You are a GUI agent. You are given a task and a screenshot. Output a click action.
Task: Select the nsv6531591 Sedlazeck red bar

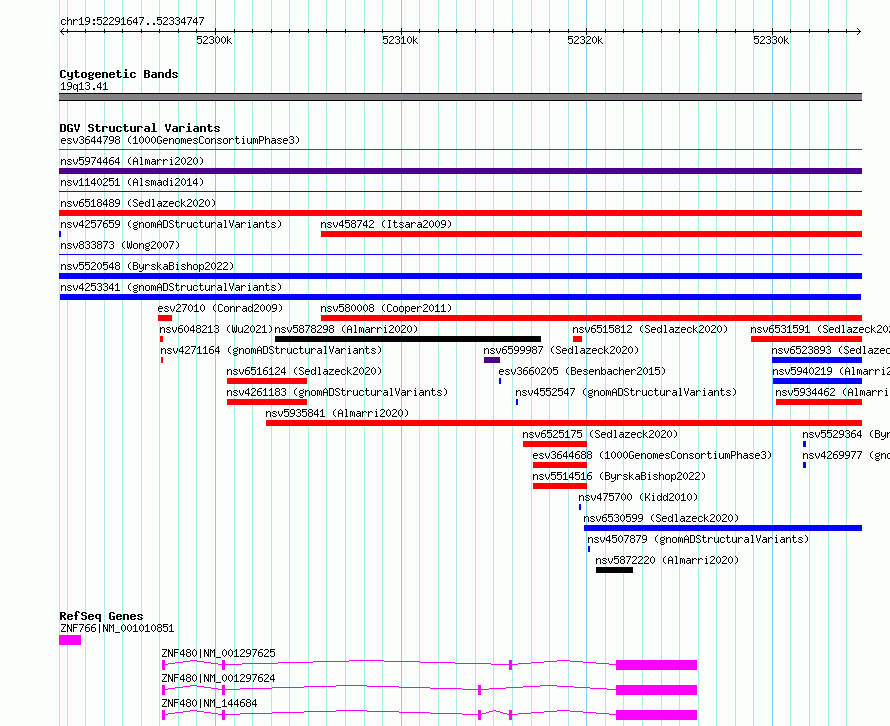(806, 339)
